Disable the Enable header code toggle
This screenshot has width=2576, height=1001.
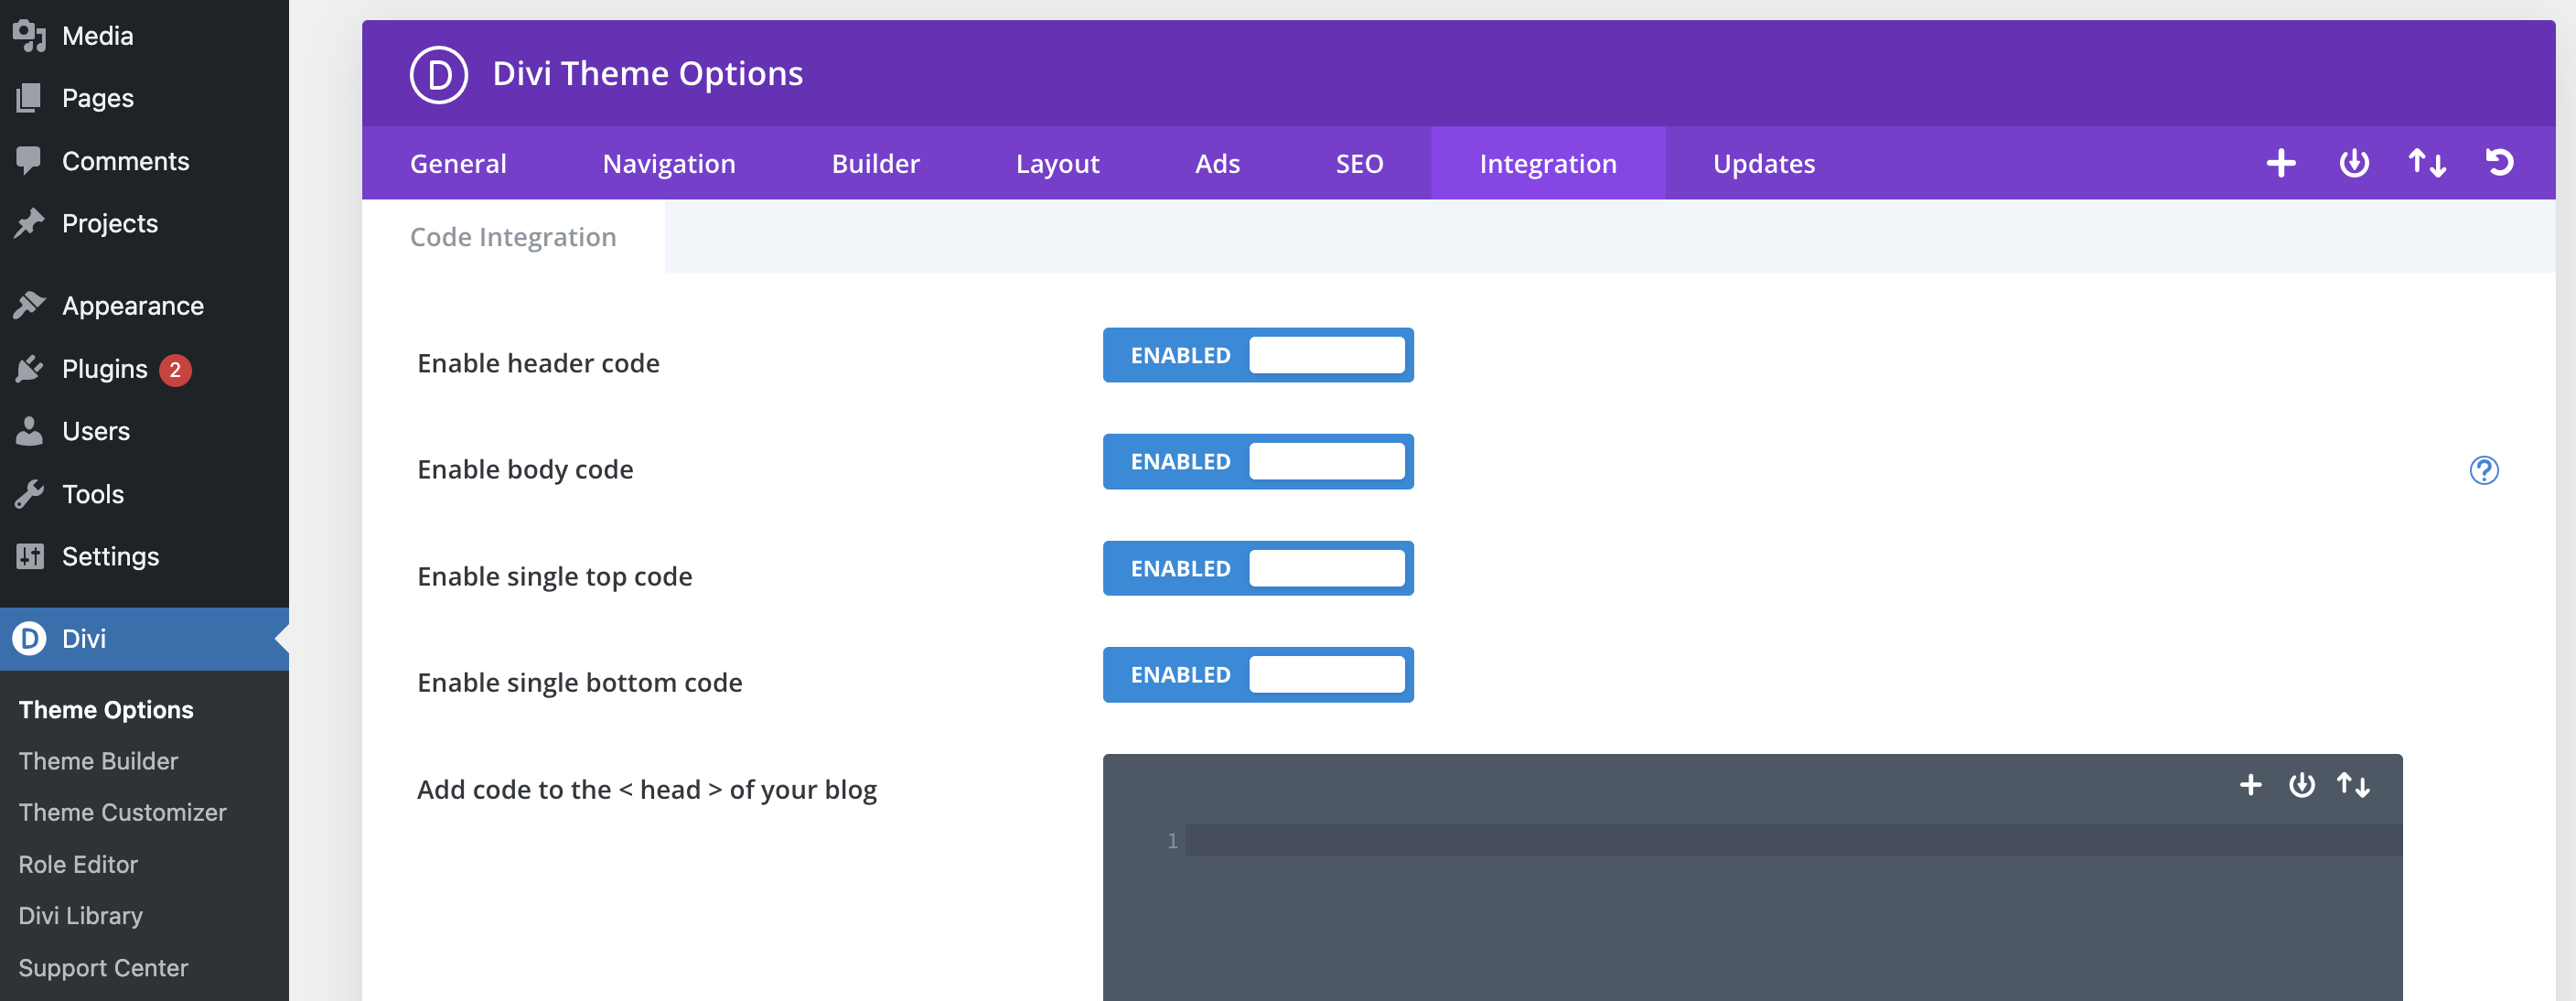pyautogui.click(x=1257, y=356)
